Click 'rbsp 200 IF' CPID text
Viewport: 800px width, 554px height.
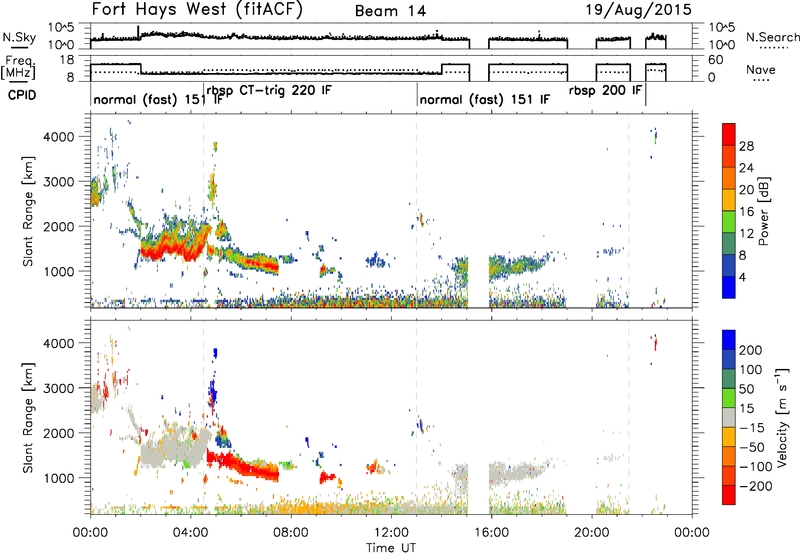click(605, 91)
